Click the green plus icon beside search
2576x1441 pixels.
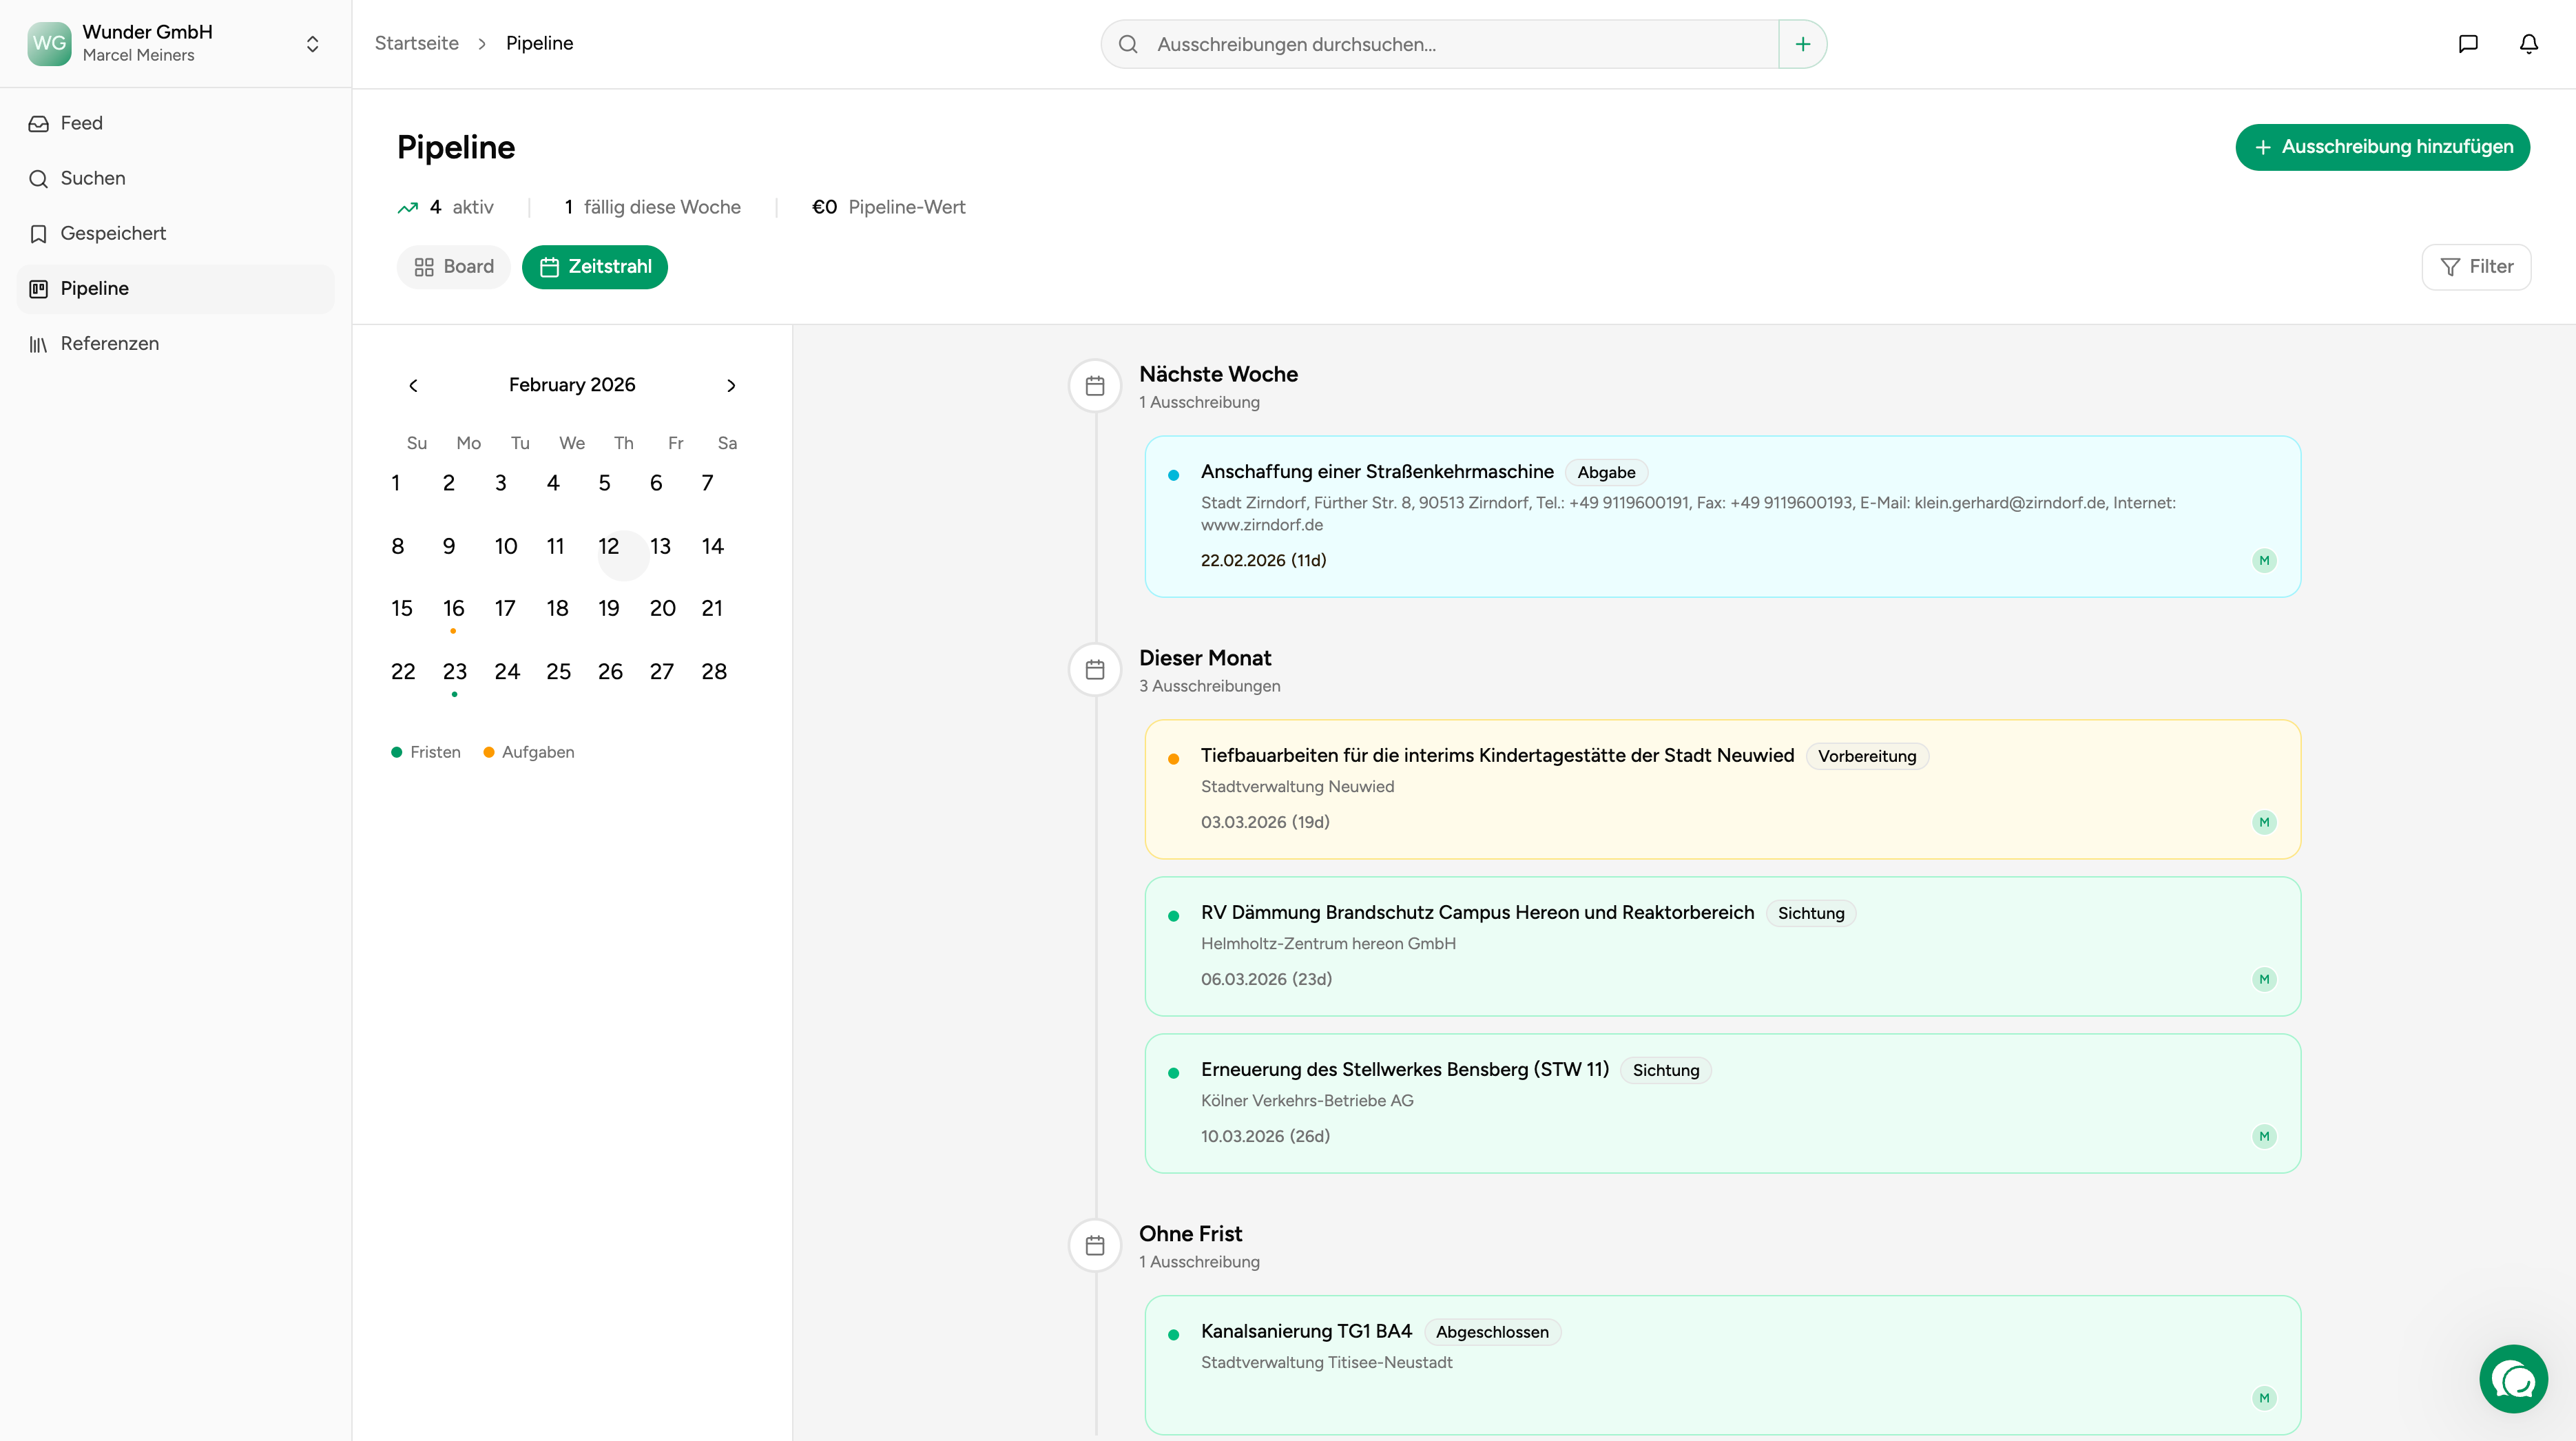(1802, 44)
